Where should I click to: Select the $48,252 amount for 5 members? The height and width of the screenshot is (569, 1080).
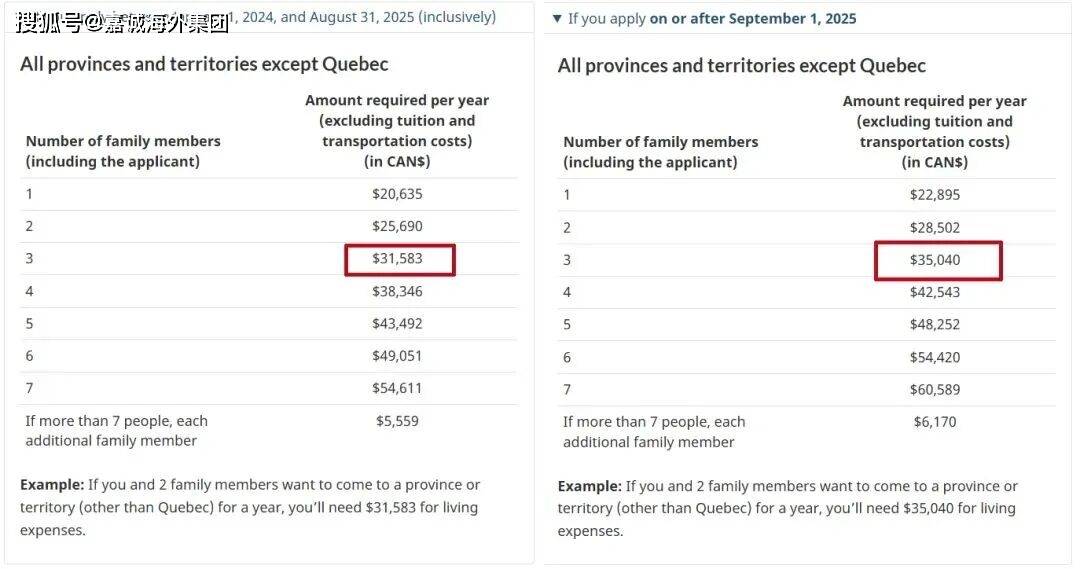click(x=935, y=324)
